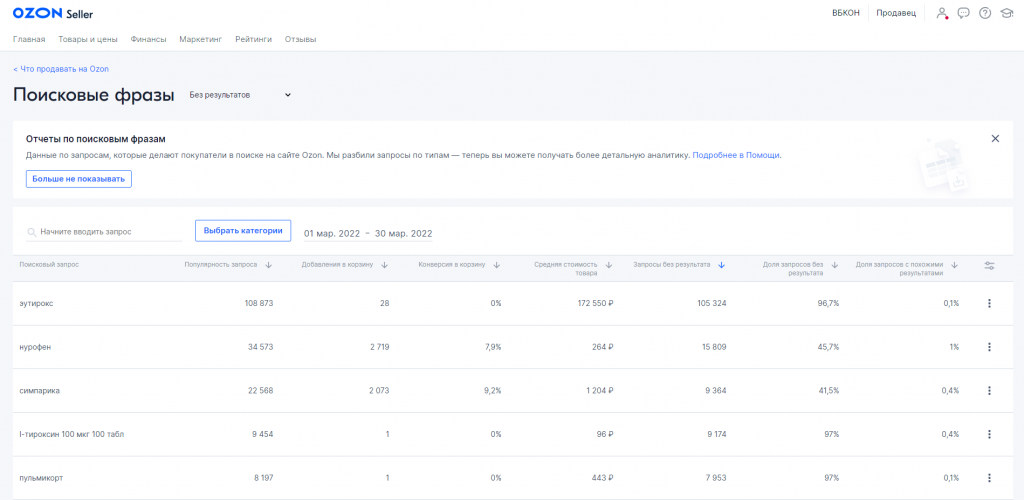
Task: Select l-тироксин 100 мкг 100 табл cell
Action: (72, 434)
